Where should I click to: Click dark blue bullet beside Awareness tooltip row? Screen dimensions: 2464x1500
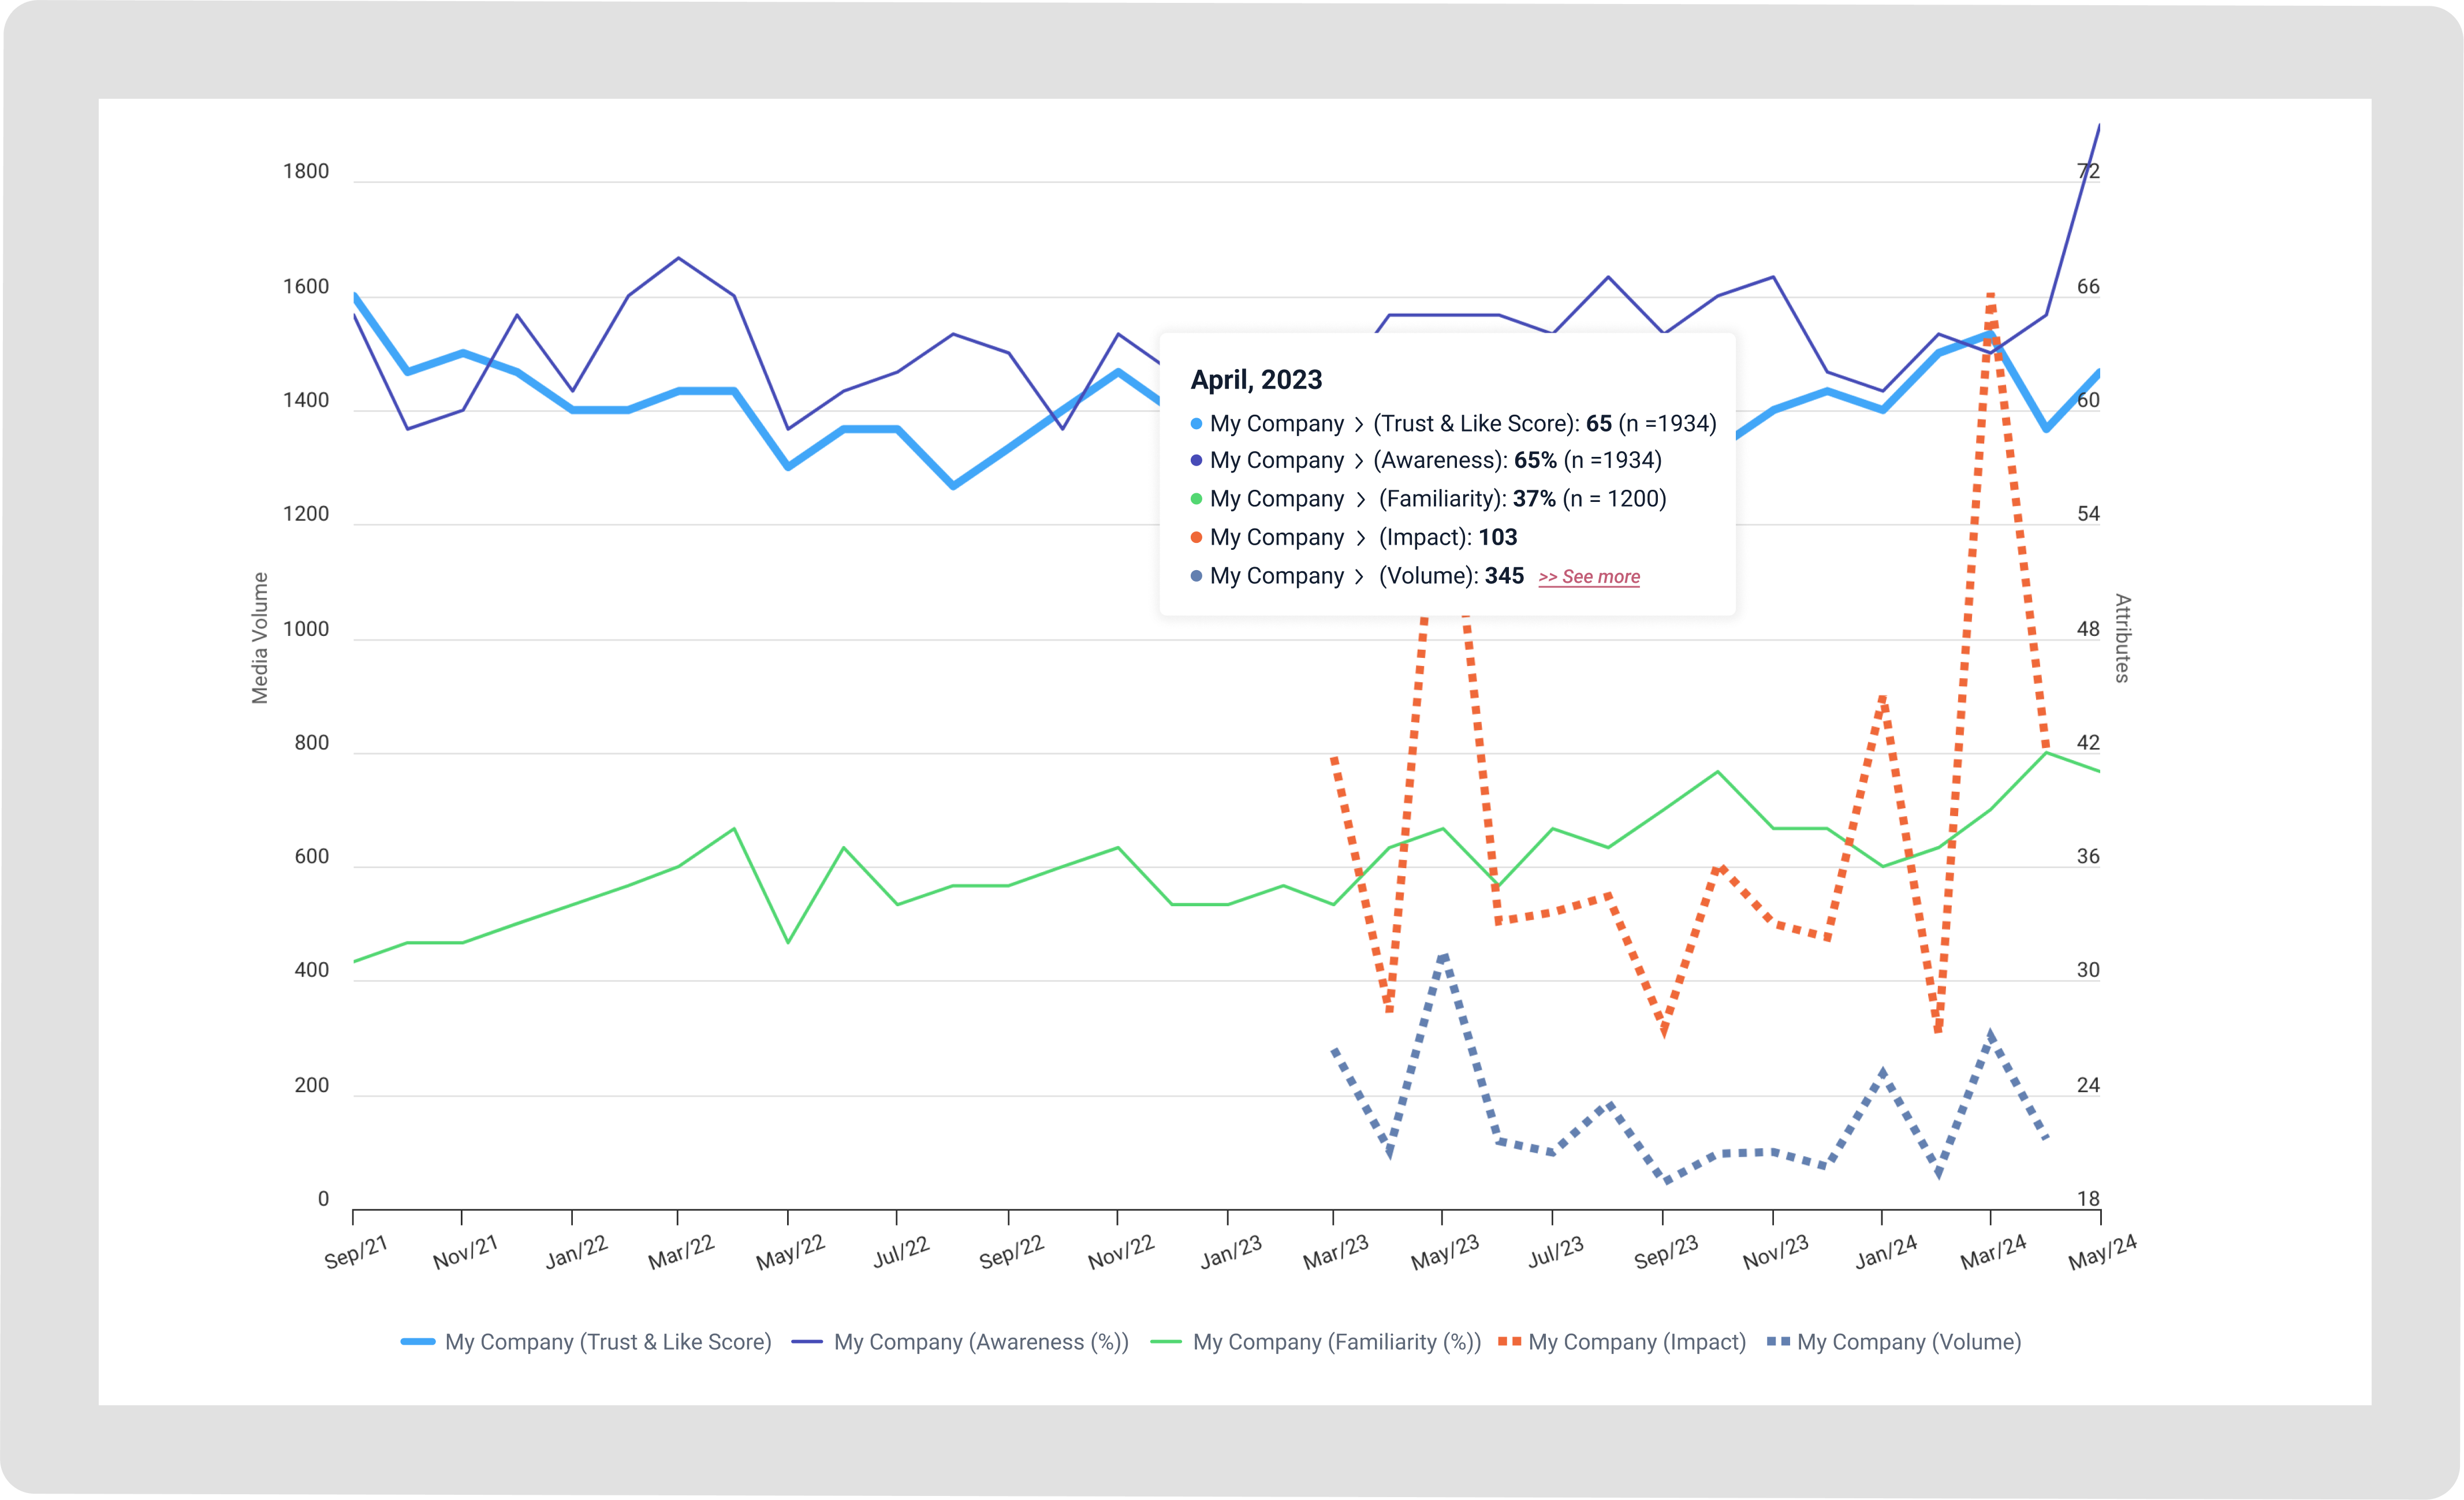point(1196,460)
